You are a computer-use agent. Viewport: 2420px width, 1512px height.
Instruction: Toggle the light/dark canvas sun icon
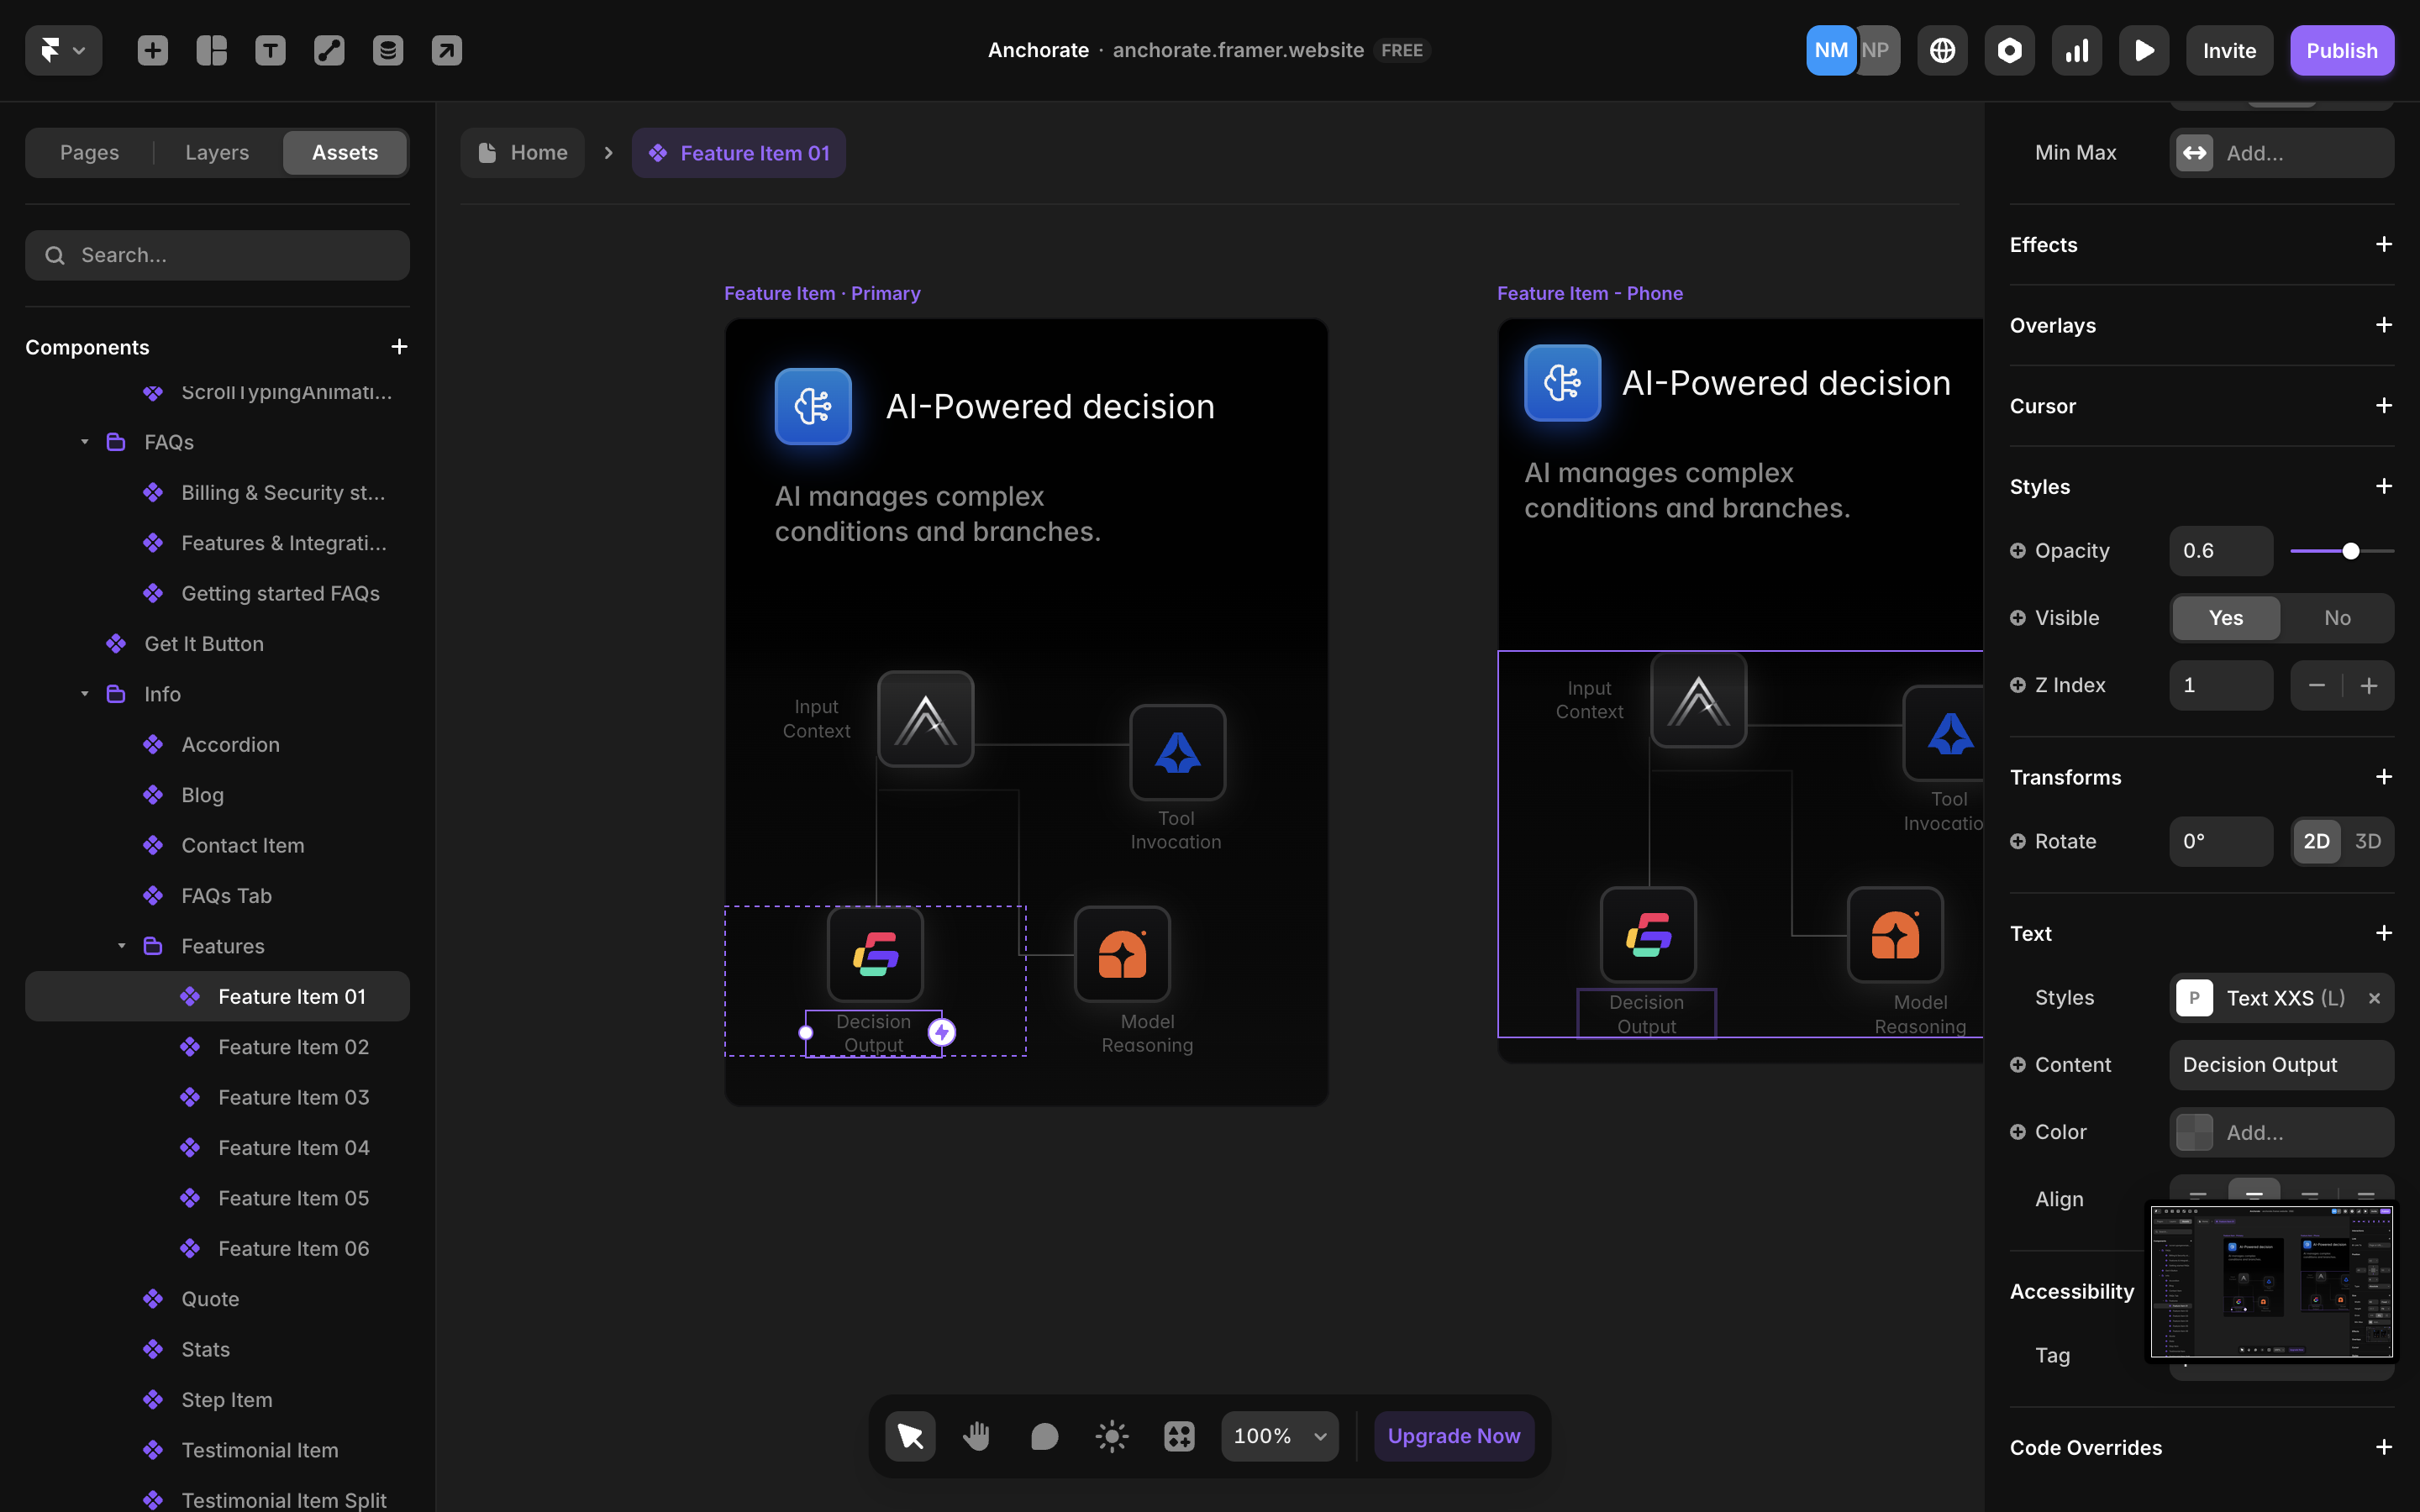1111,1436
